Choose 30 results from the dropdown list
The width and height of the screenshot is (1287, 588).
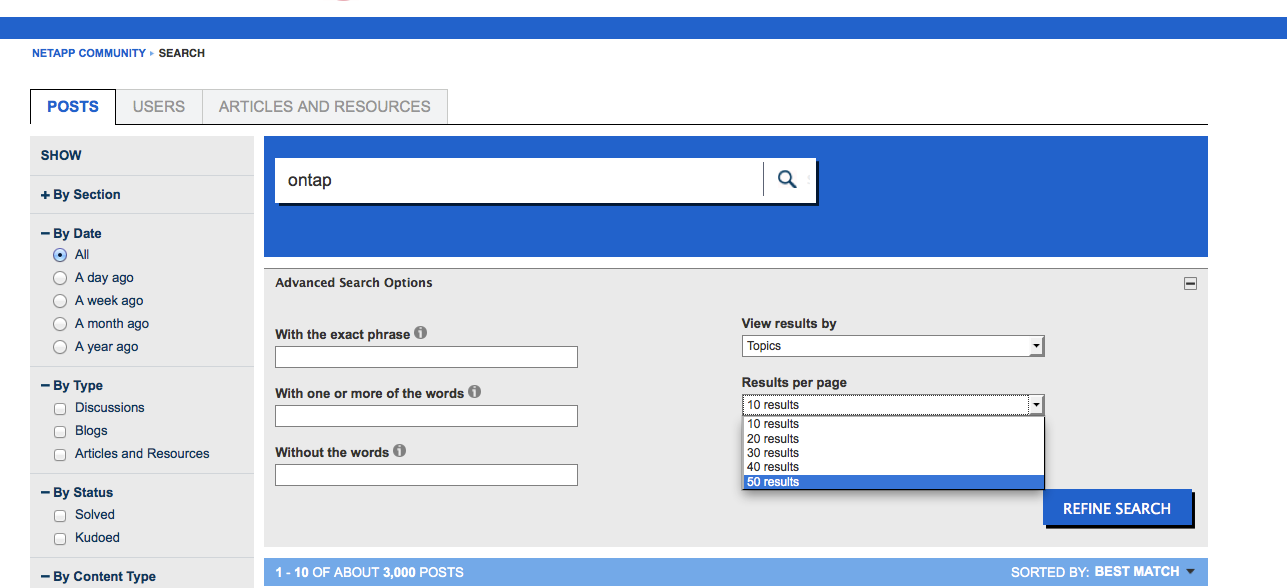pyautogui.click(x=893, y=453)
